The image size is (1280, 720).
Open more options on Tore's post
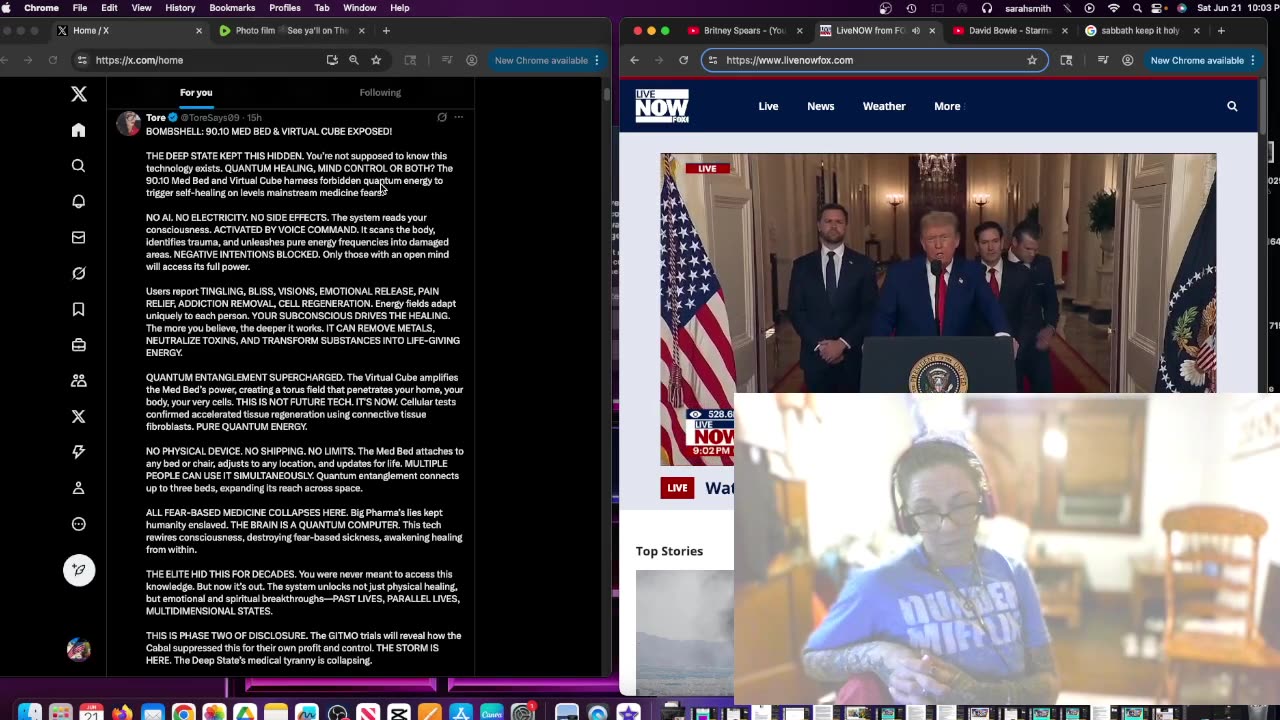point(459,117)
